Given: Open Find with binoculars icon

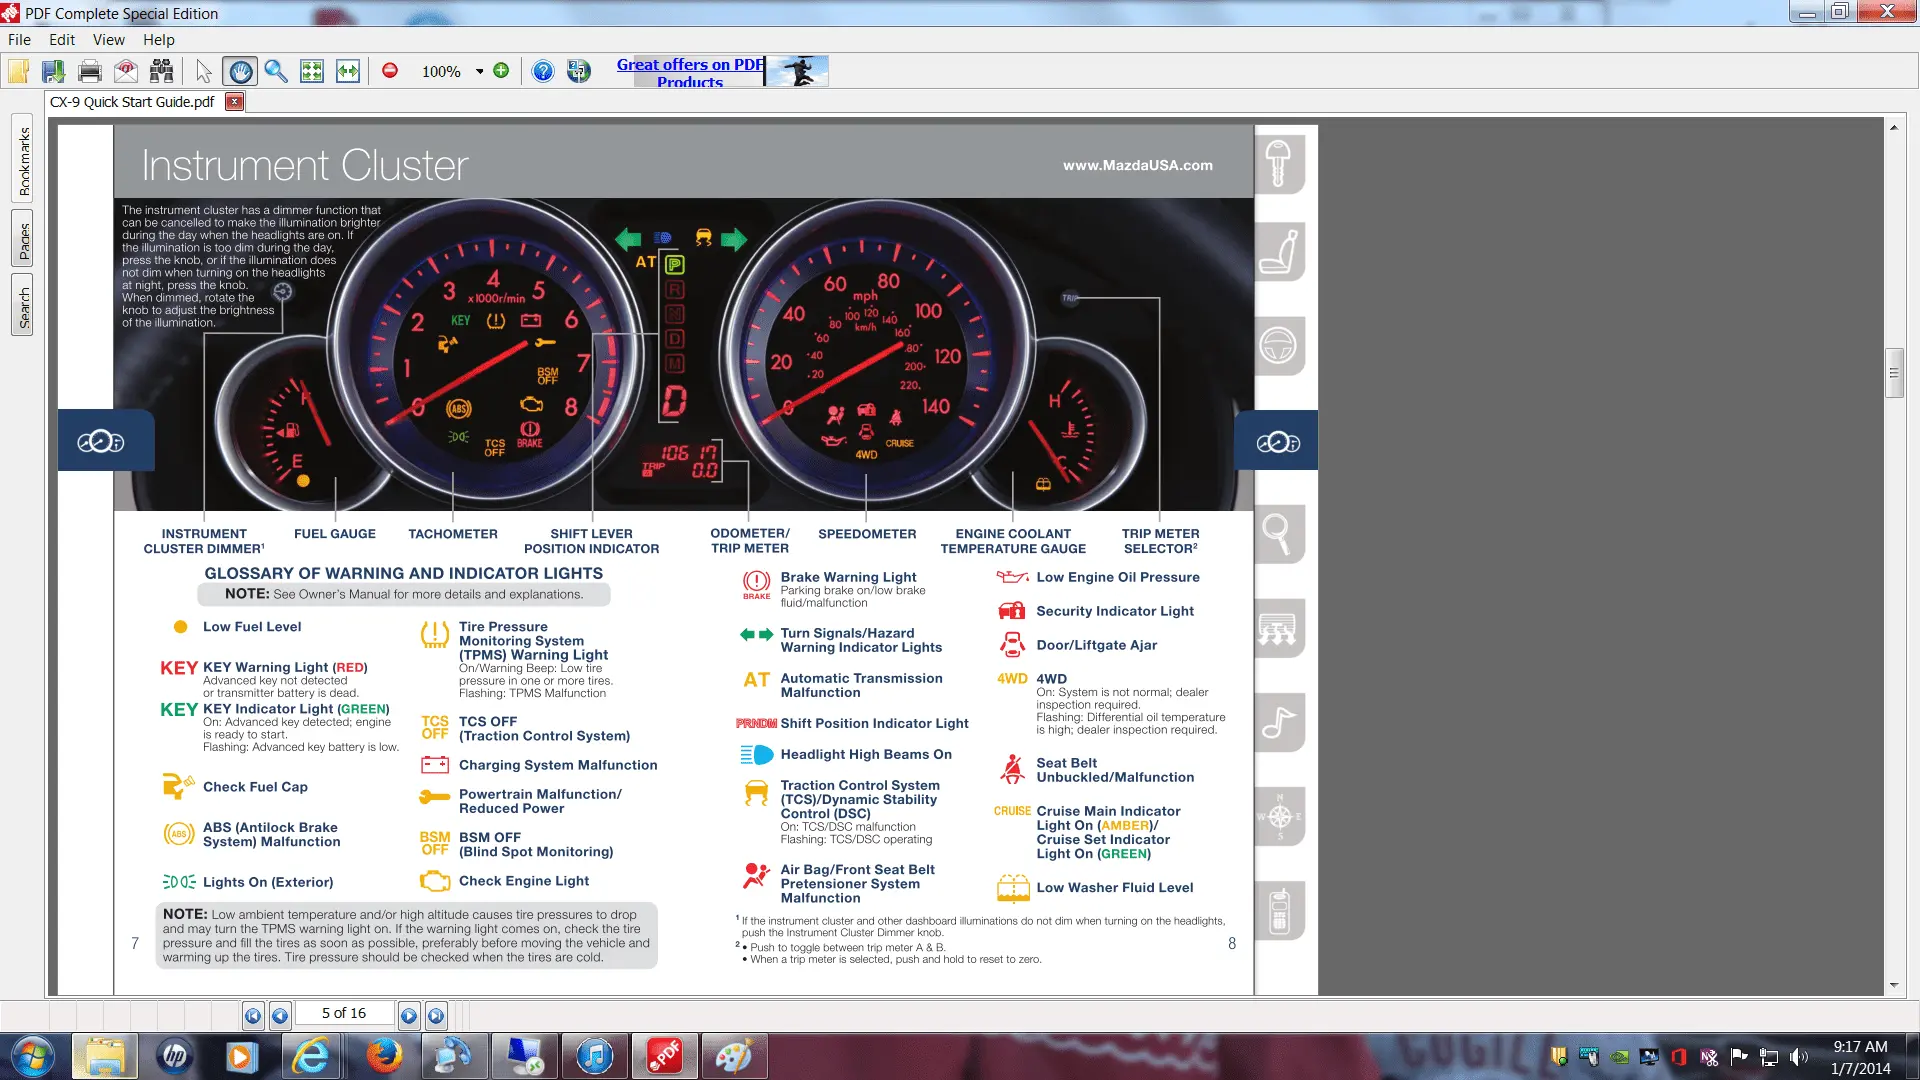Looking at the screenshot, I should 161,71.
